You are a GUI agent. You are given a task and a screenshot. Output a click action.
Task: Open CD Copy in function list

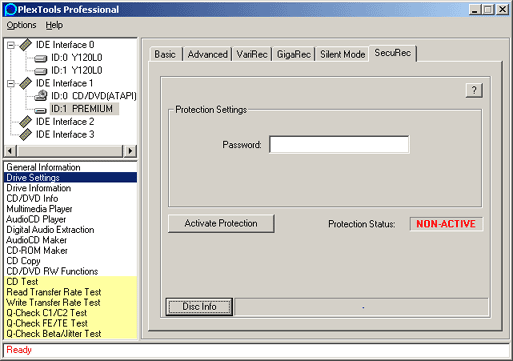70,261
